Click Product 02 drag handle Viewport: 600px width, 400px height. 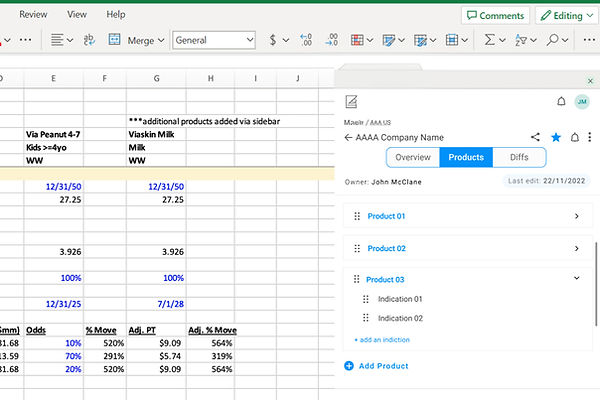point(357,248)
